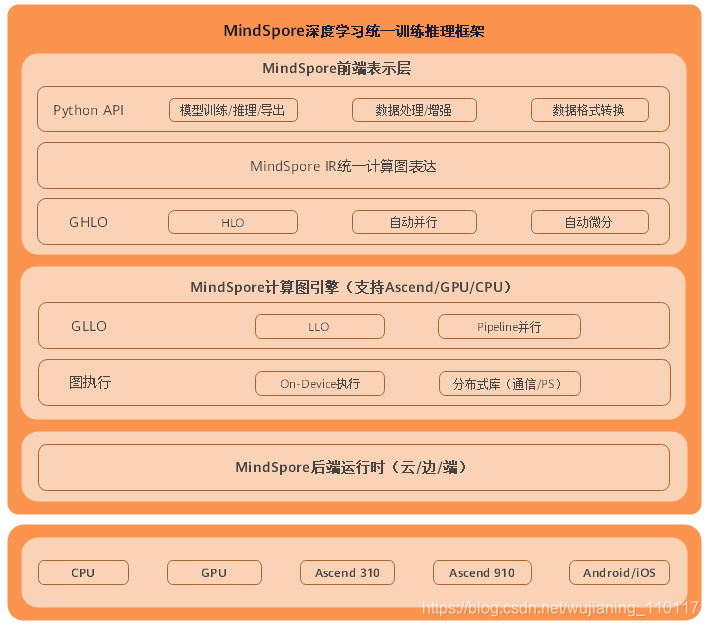Click the Pipeline并行 box
This screenshot has width=709, height=627.
coord(509,326)
